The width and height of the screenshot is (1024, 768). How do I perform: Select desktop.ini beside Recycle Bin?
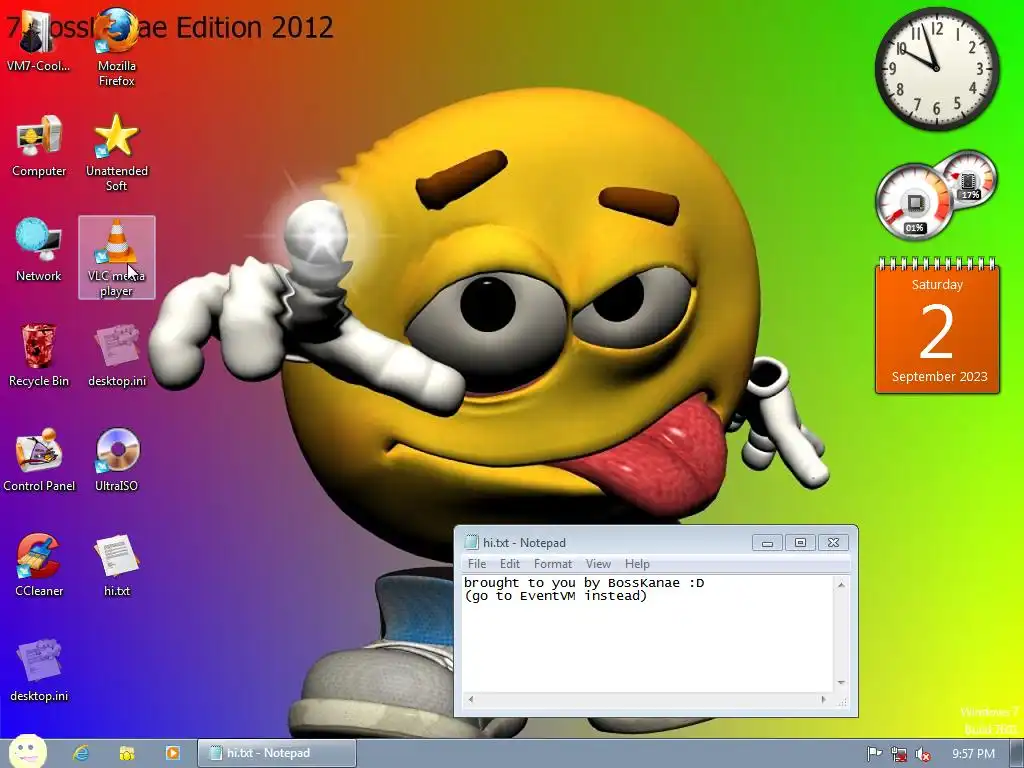[x=117, y=355]
